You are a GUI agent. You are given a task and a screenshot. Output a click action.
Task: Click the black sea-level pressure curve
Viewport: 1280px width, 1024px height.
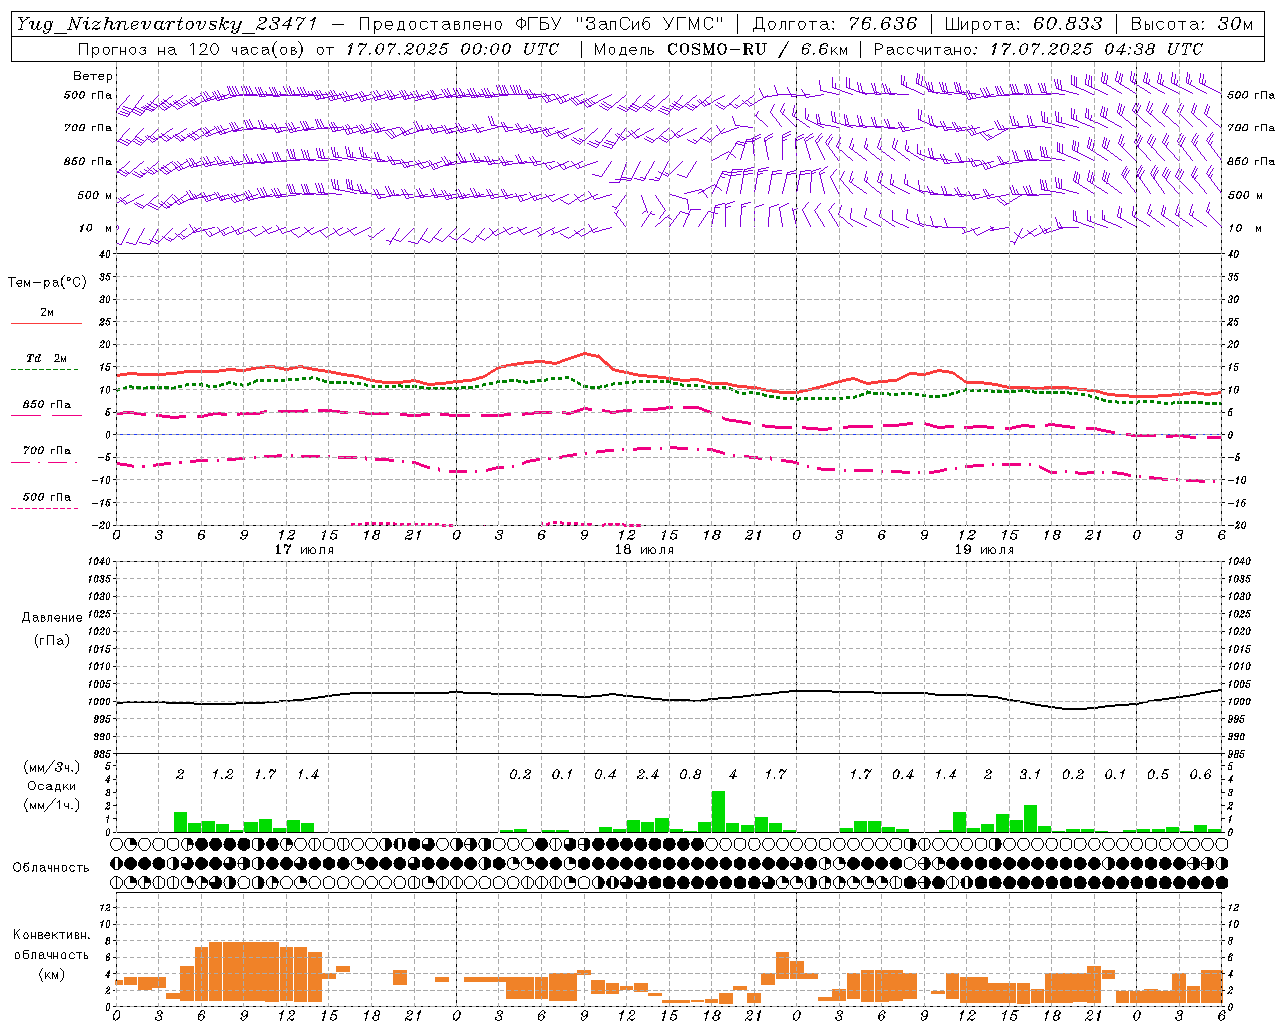(670, 697)
